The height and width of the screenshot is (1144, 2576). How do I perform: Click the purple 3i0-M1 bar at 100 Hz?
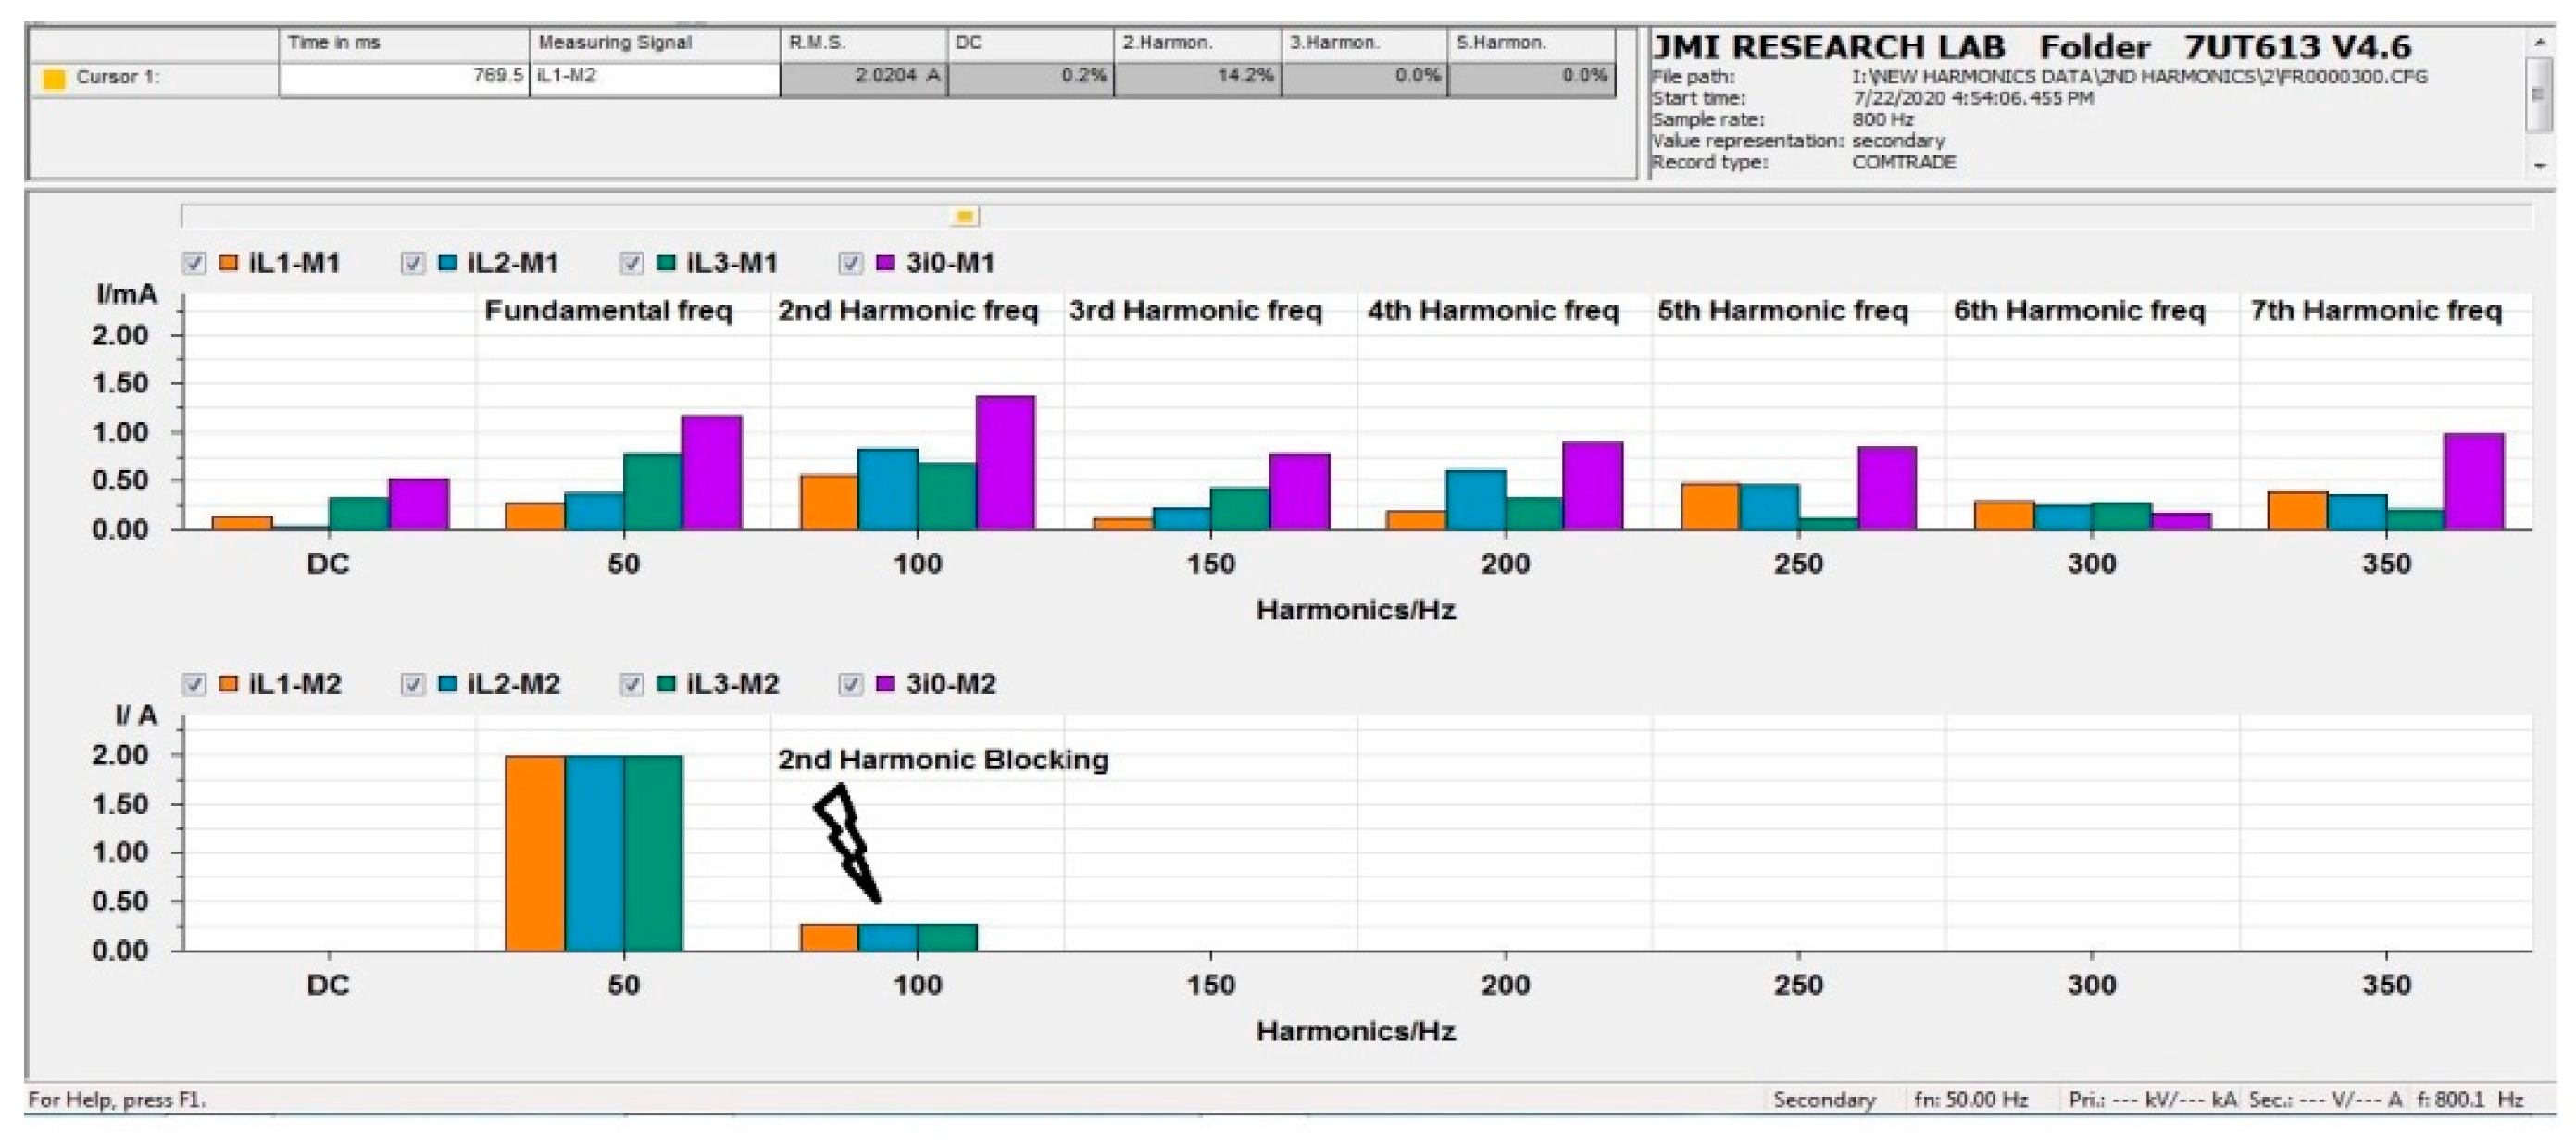(x=1005, y=463)
